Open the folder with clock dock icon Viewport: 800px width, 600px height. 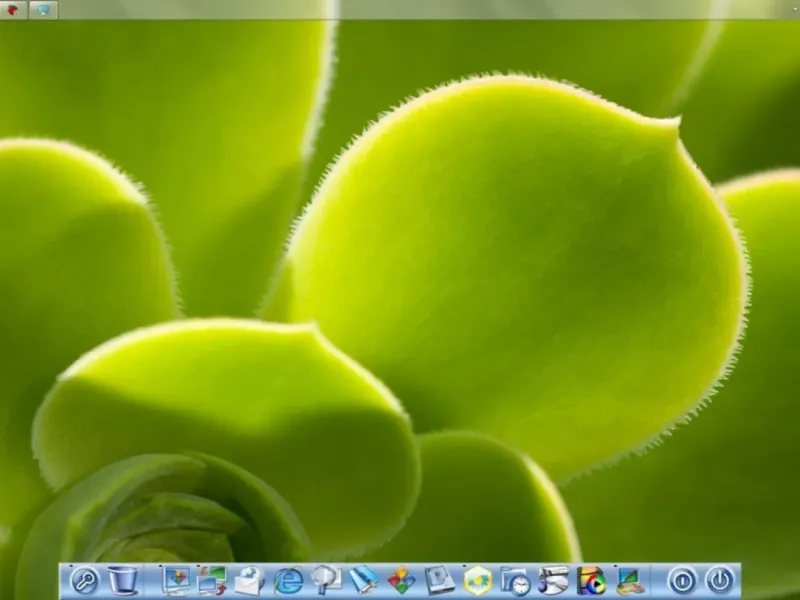pyautogui.click(x=515, y=581)
